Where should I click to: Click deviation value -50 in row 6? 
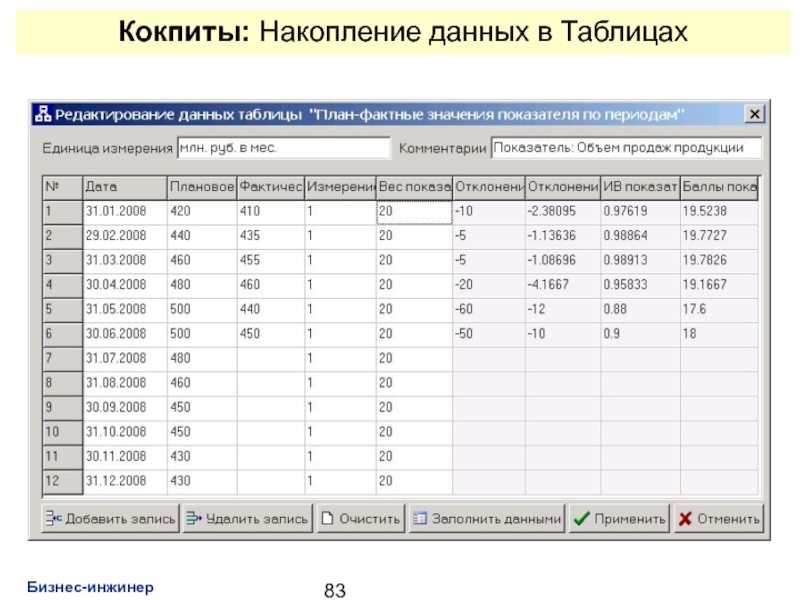pyautogui.click(x=489, y=334)
